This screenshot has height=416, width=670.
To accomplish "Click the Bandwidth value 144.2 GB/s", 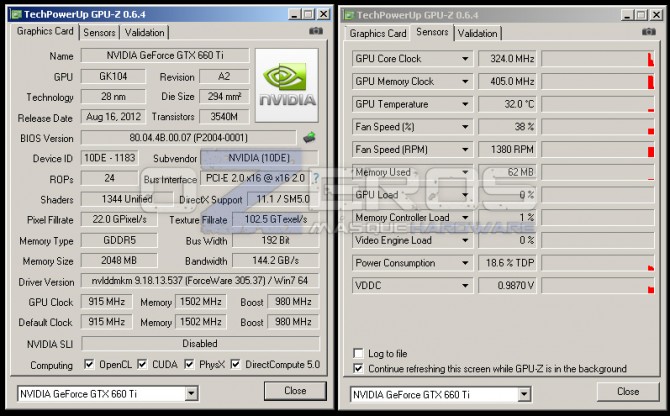I will [x=276, y=260].
